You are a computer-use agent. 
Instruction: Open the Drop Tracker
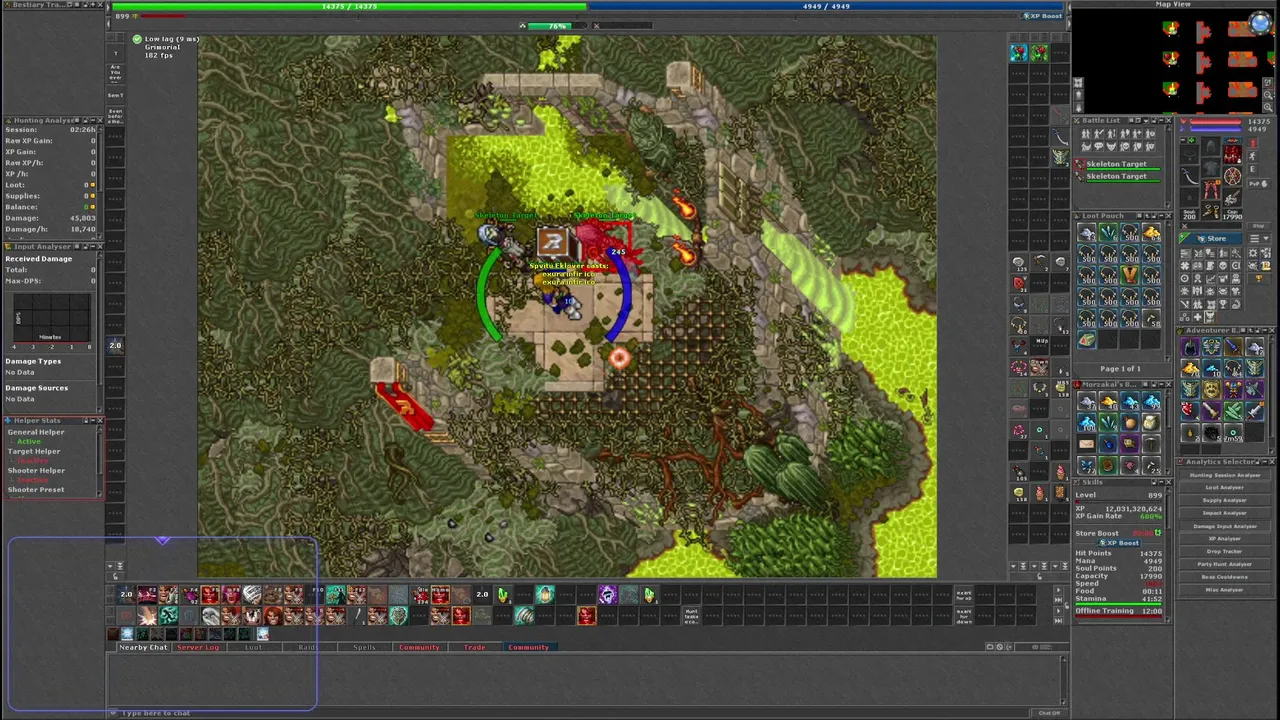(1224, 551)
